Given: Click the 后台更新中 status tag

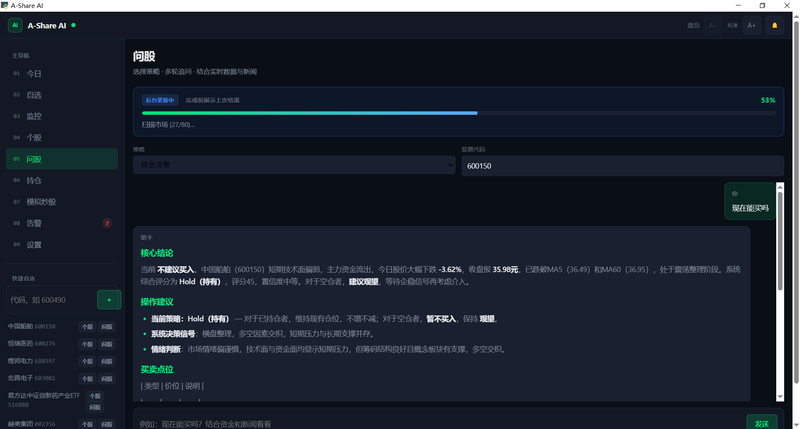Looking at the screenshot, I should coord(160,100).
